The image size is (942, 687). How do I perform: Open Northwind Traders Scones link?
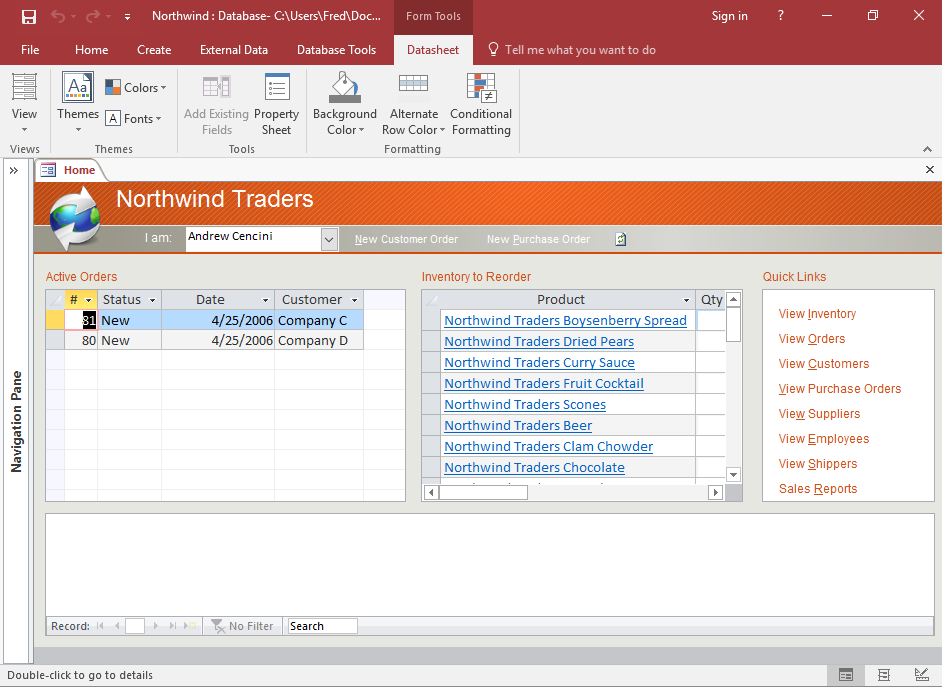pos(525,405)
